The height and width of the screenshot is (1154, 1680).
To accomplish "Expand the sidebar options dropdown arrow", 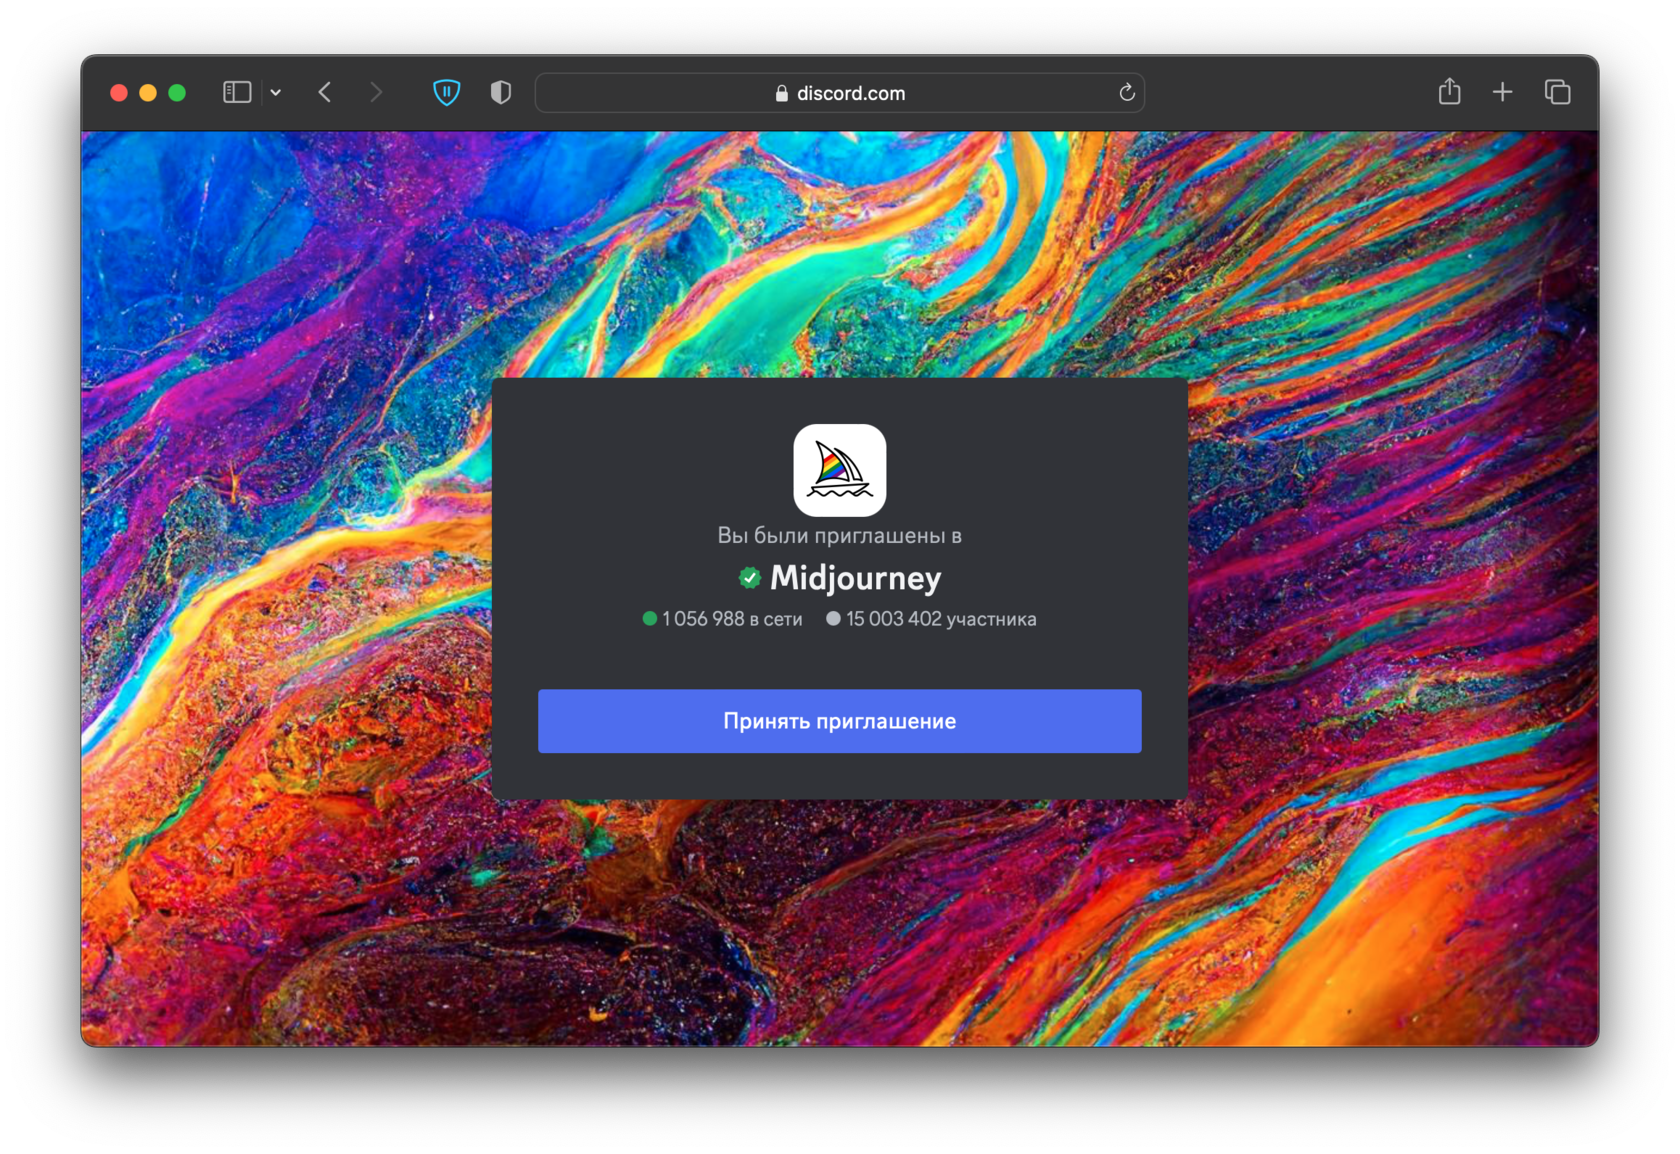I will 276,93.
